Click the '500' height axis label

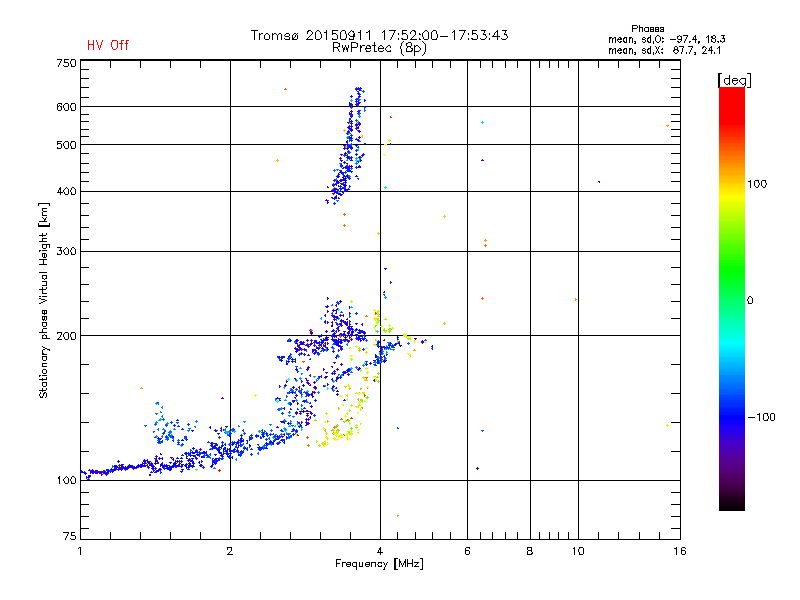pyautogui.click(x=66, y=145)
